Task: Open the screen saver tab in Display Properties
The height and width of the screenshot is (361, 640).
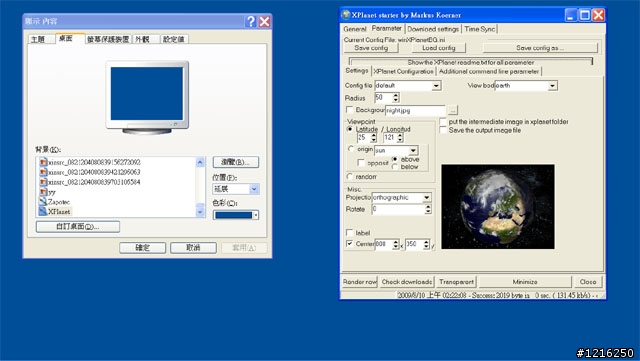Action: [108, 39]
